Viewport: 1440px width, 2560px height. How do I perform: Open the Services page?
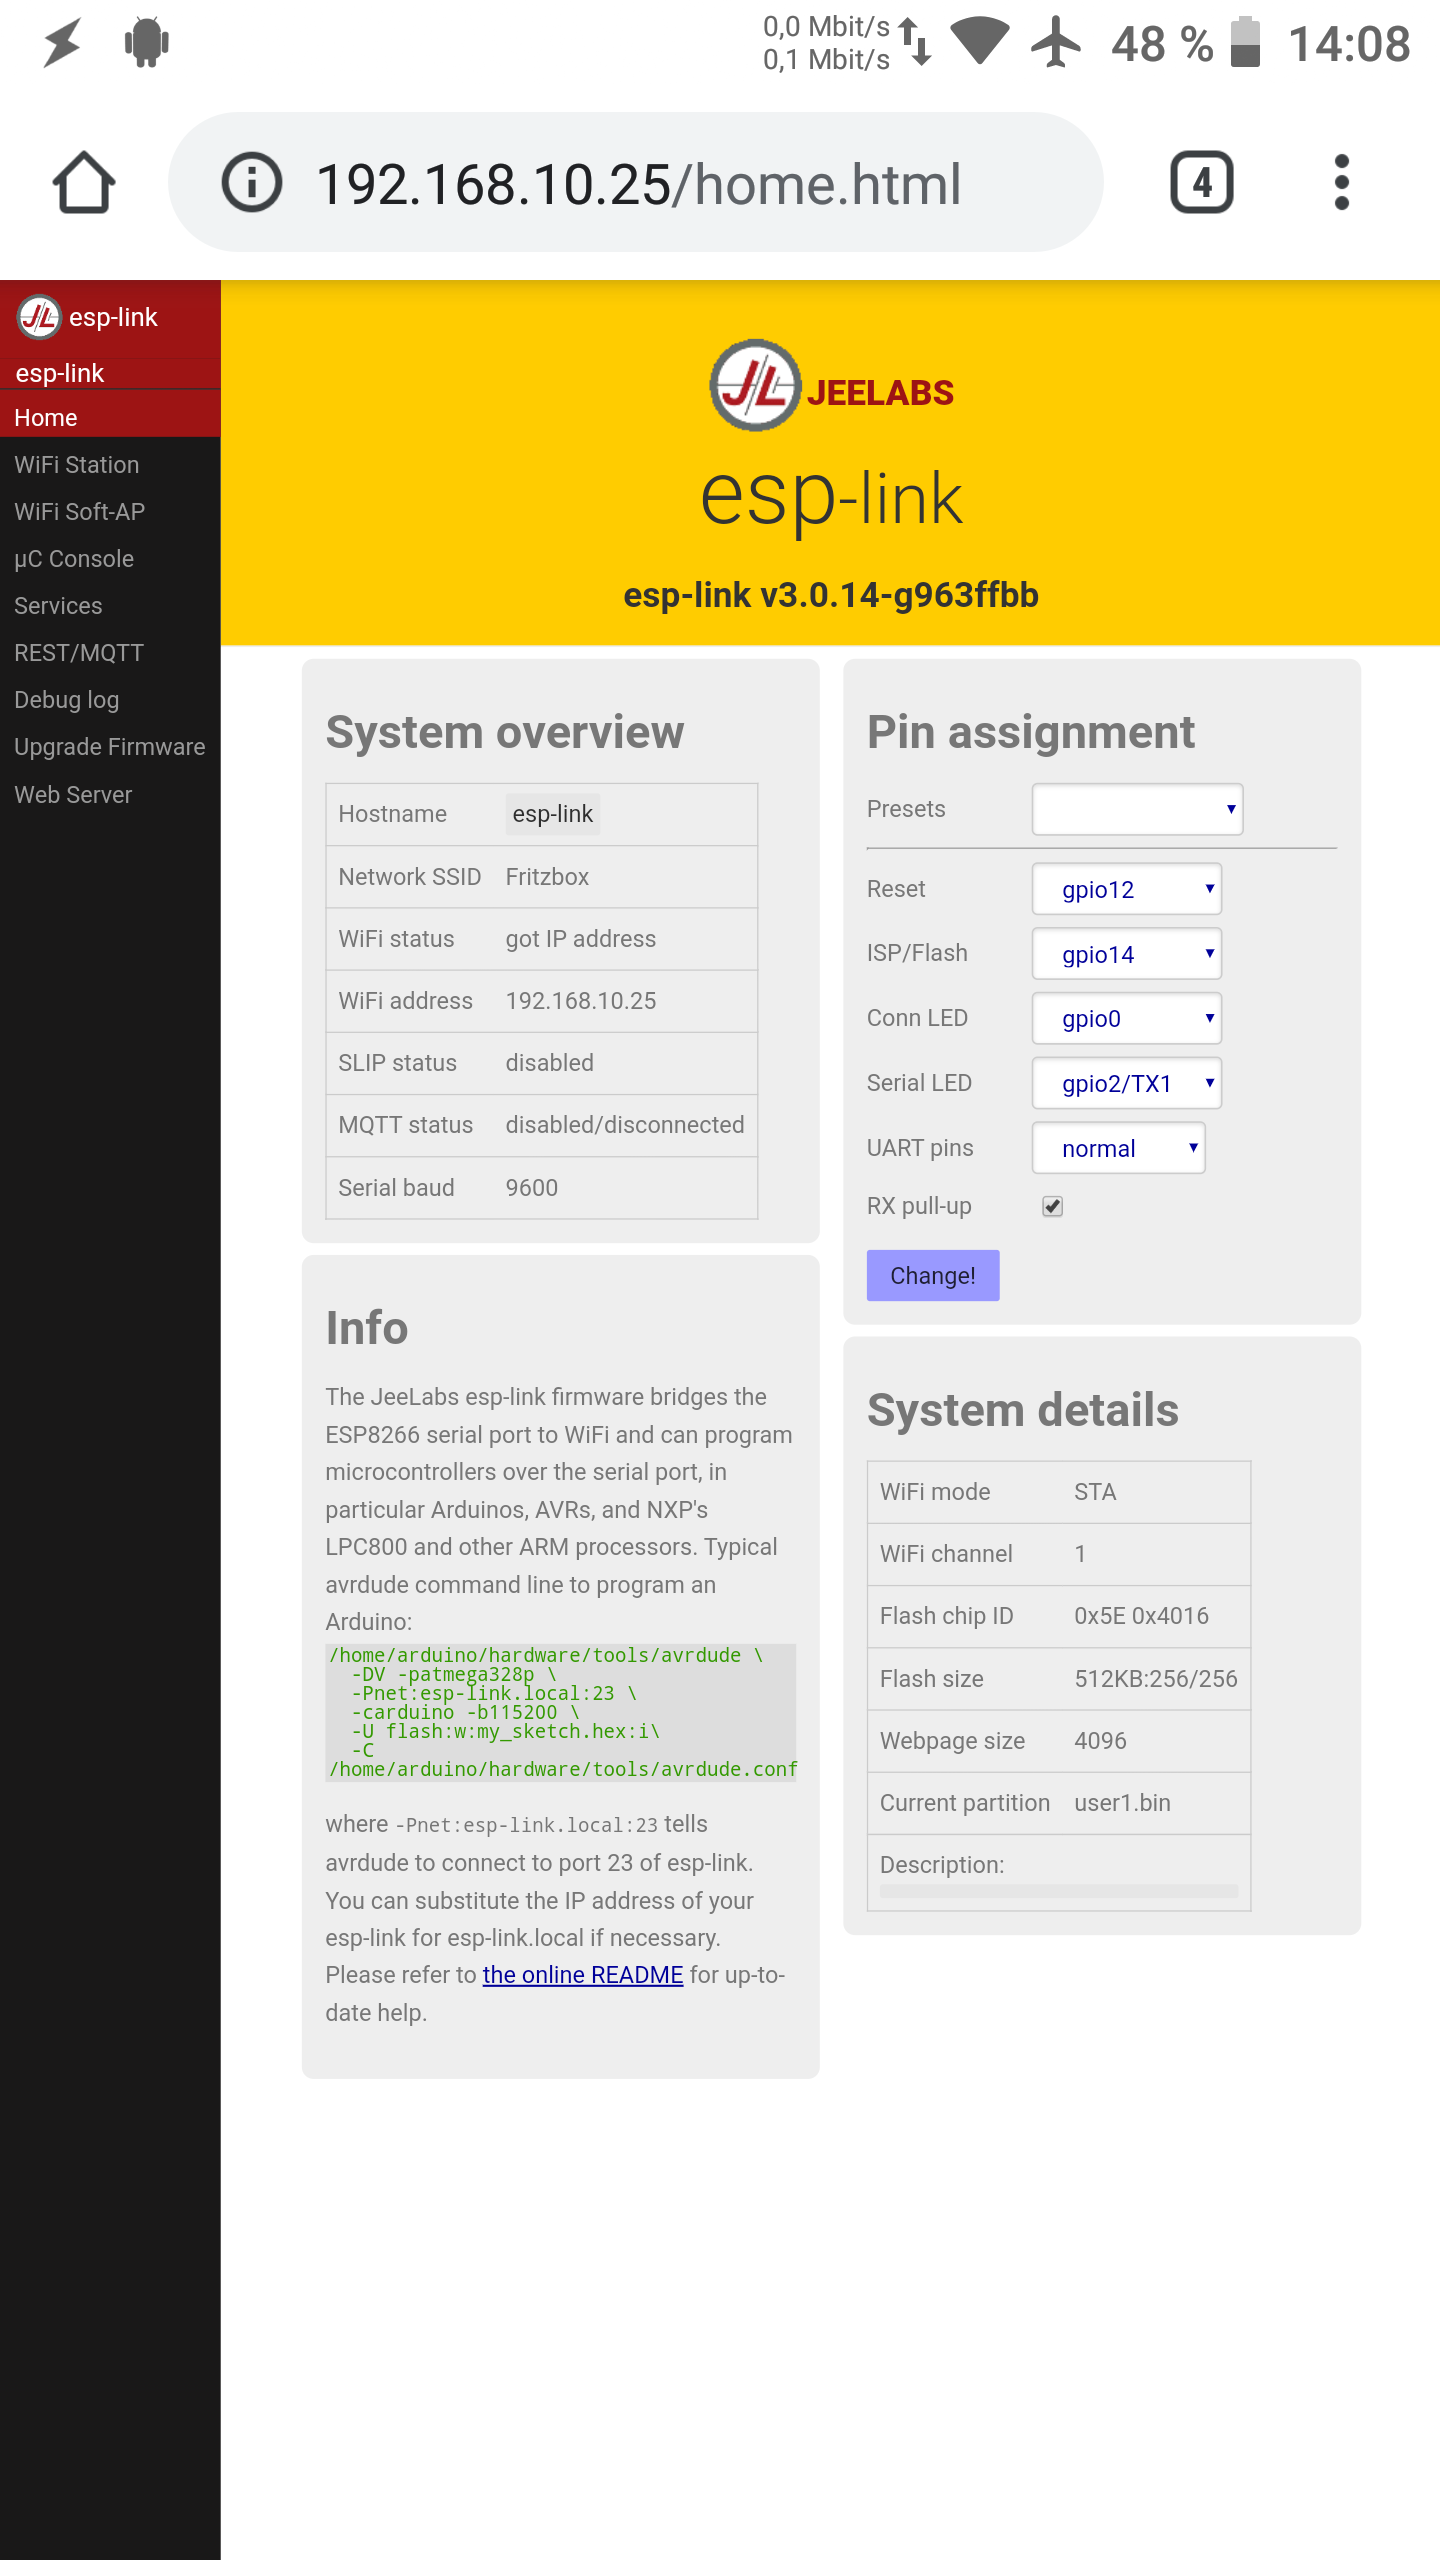point(110,606)
